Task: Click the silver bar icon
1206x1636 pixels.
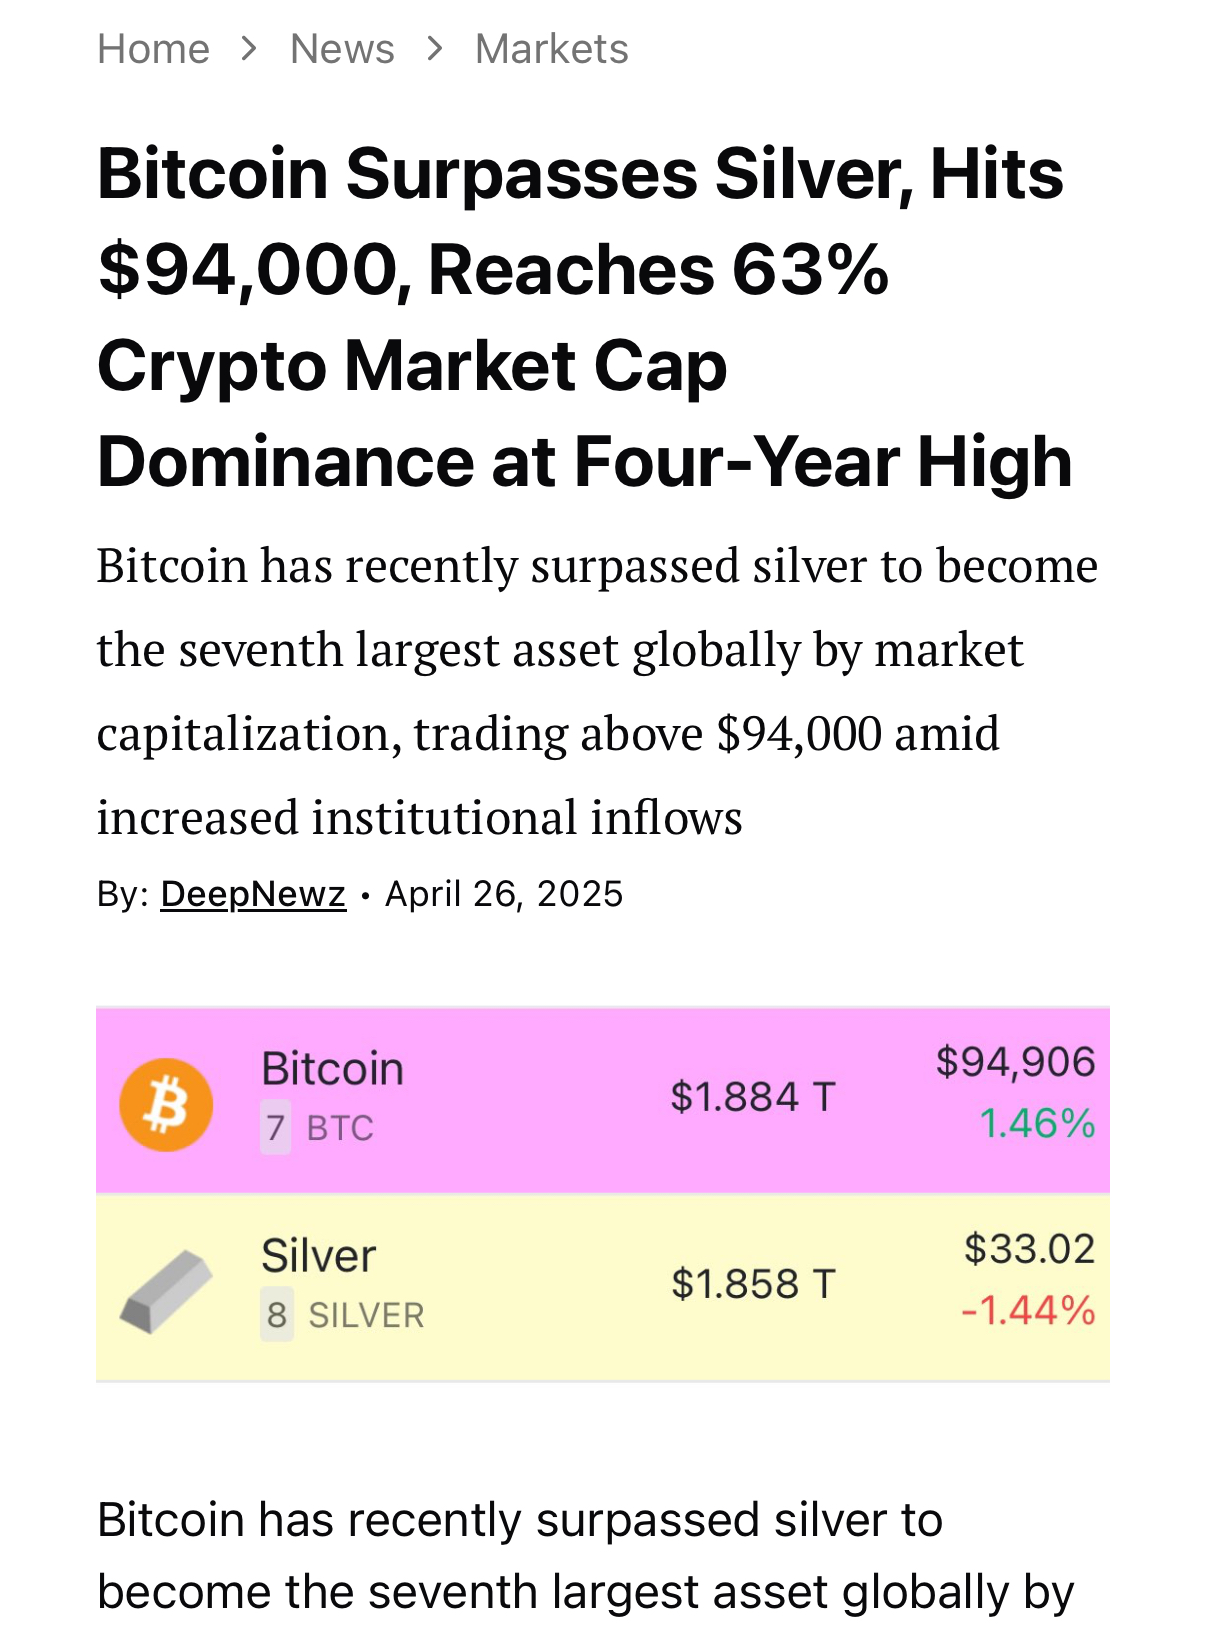Action: click(166, 1291)
